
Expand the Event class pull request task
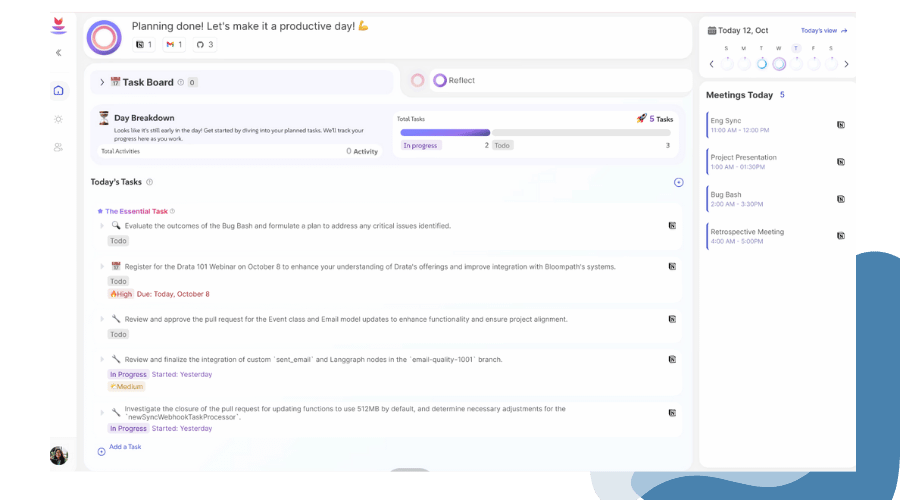pyautogui.click(x=102, y=320)
